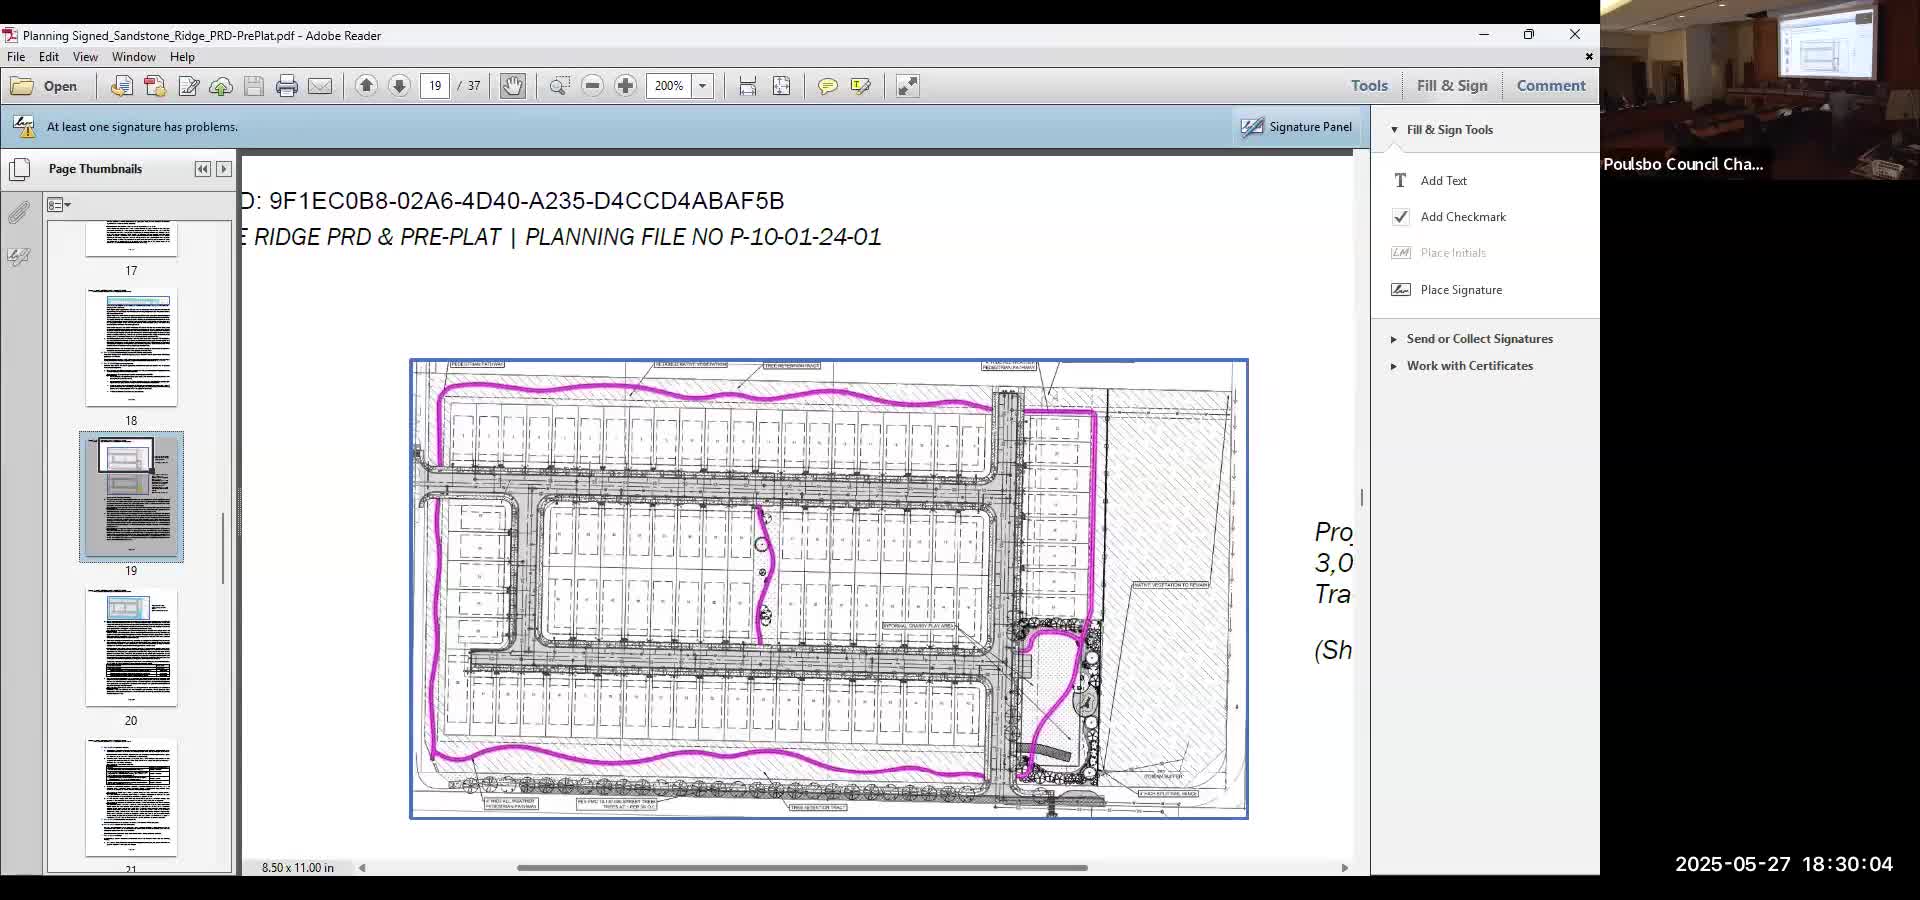
Task: Expand Send or Collect Signatures section
Action: 1478,338
